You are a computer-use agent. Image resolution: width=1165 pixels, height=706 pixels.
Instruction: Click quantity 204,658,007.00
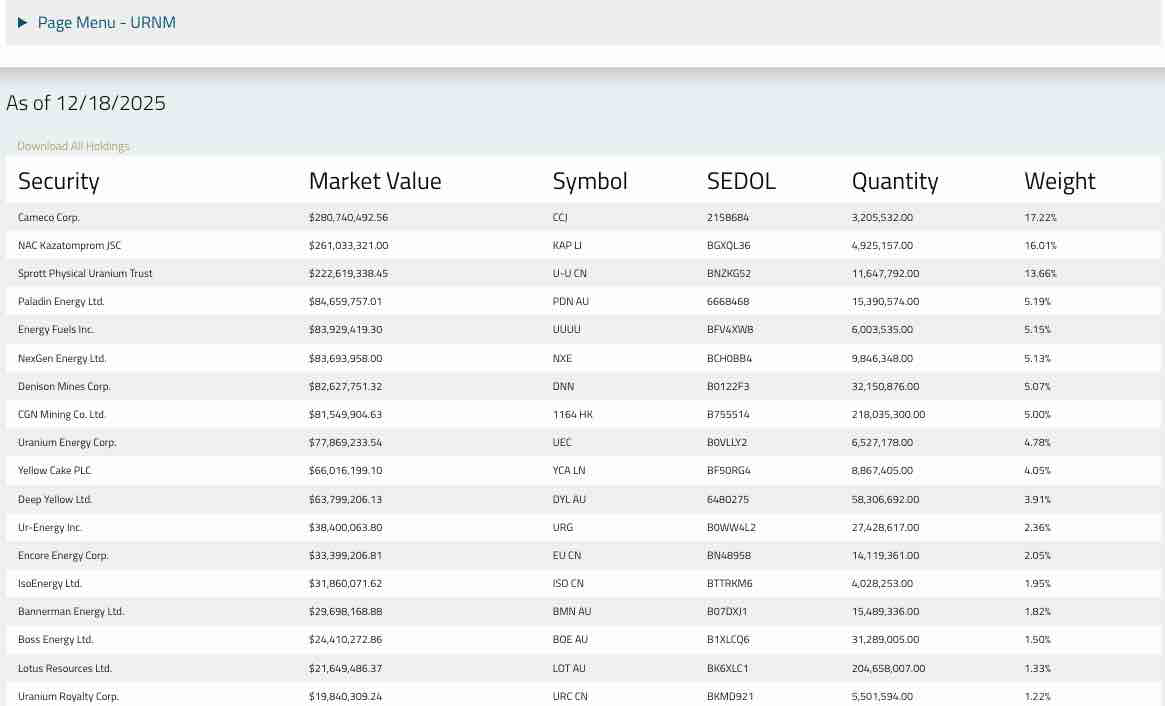tap(889, 668)
